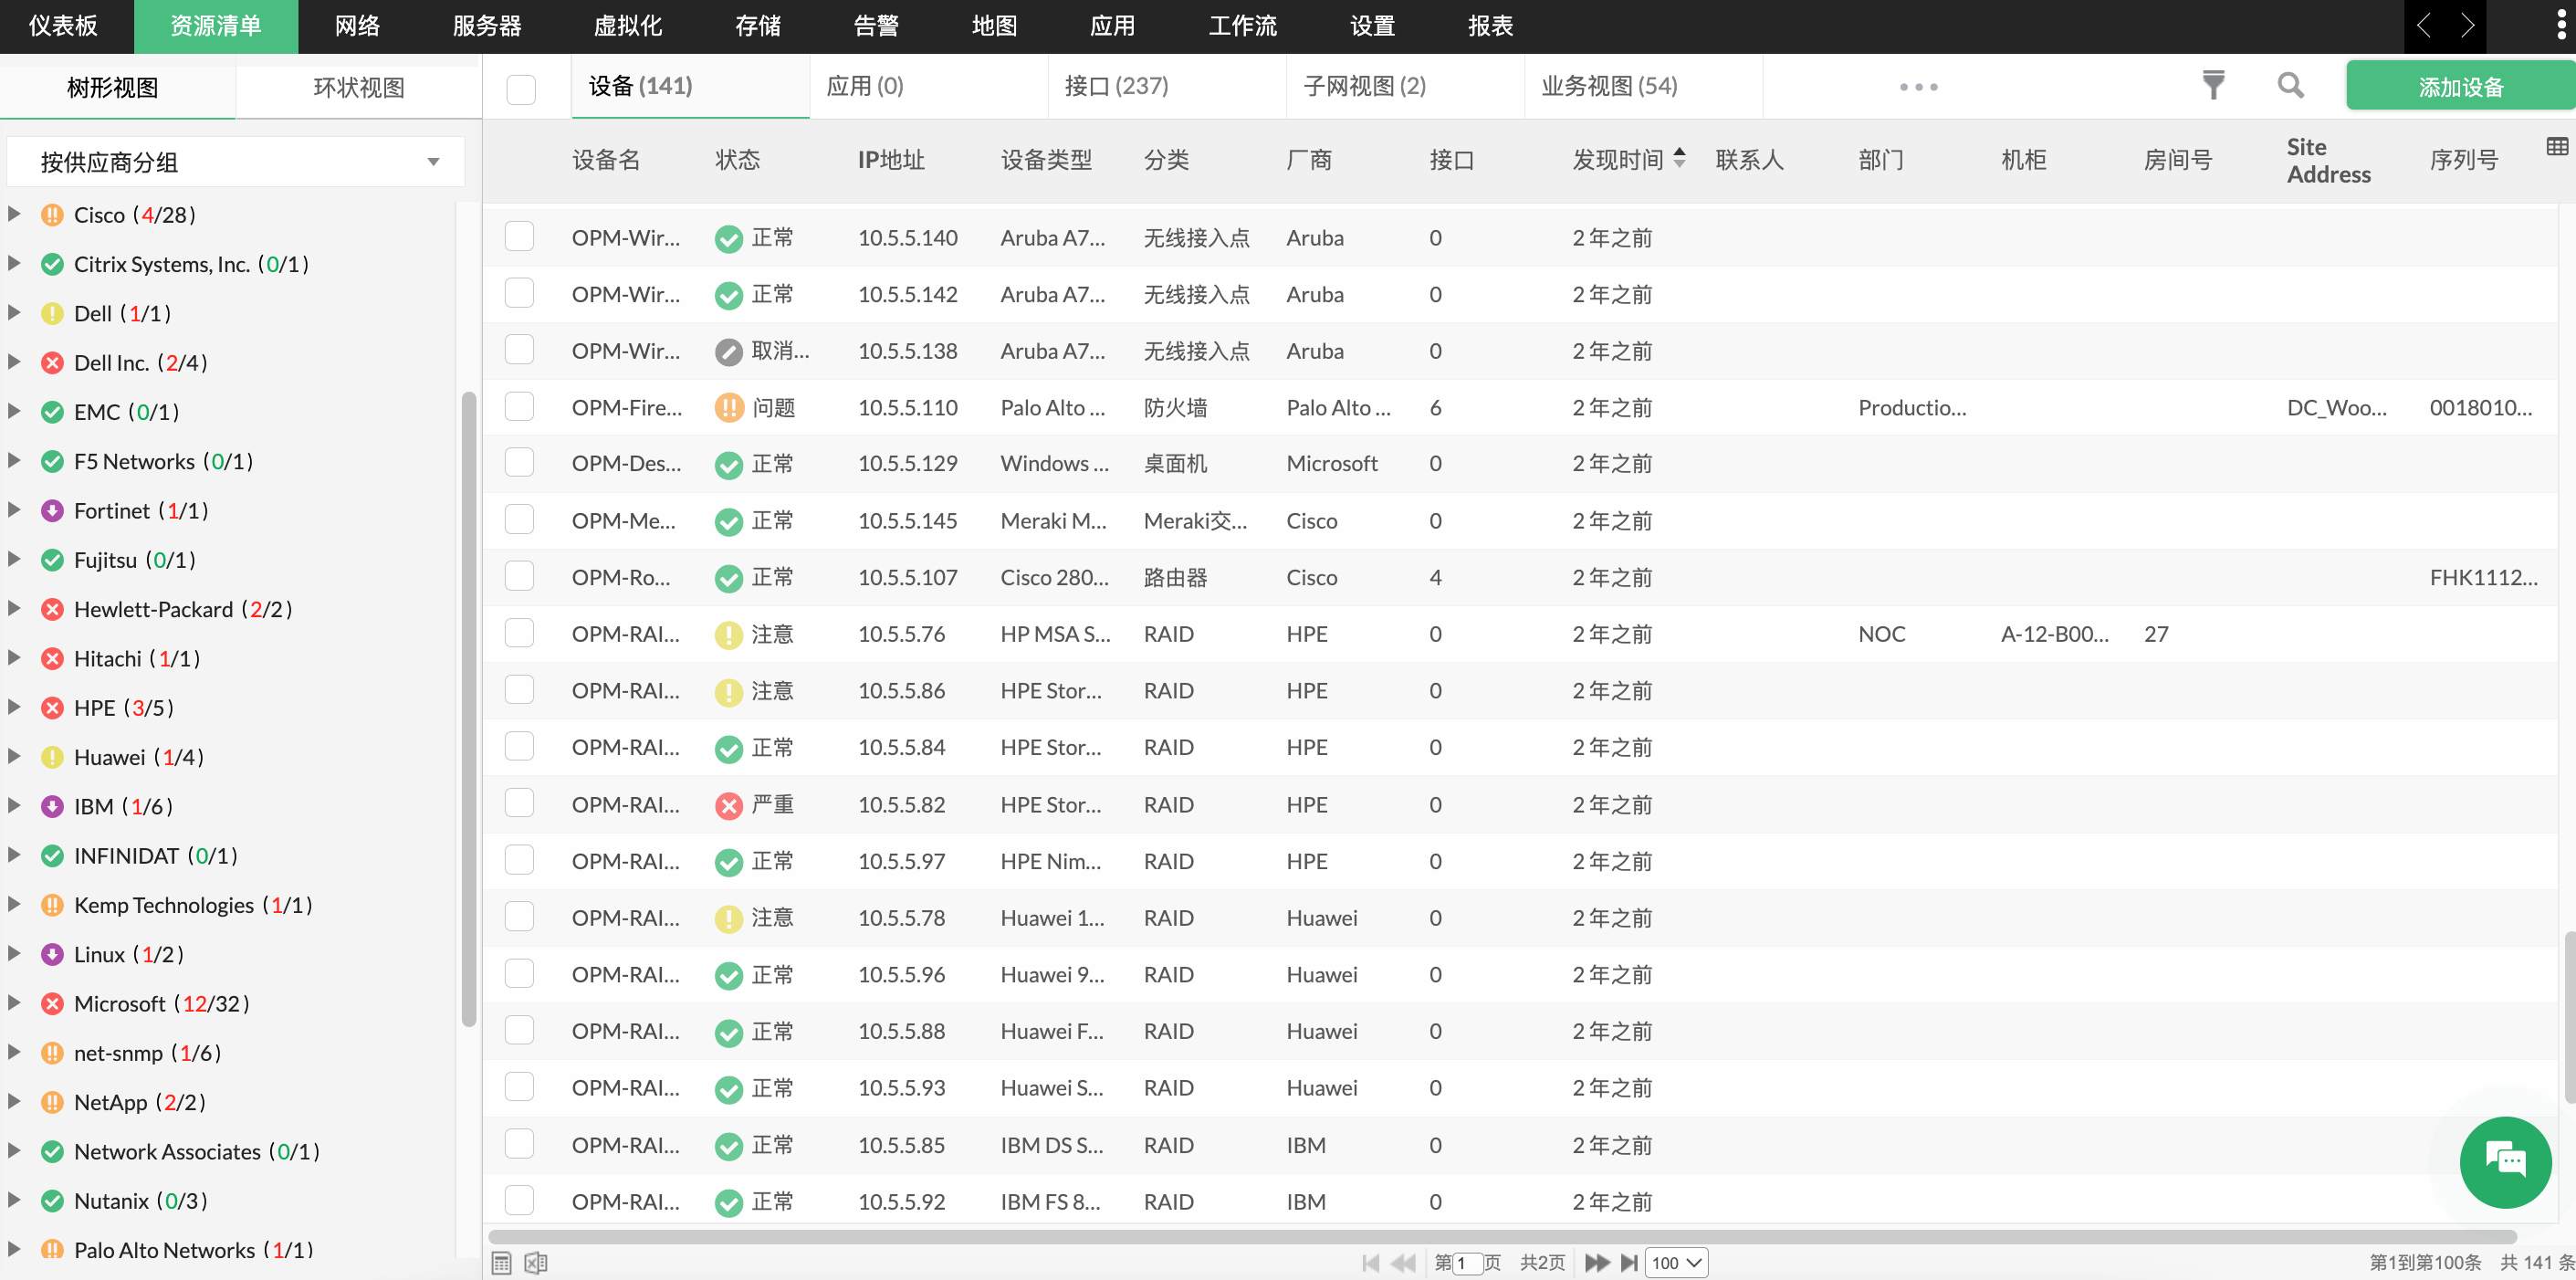Click the Excel export icon at bottom

point(536,1263)
